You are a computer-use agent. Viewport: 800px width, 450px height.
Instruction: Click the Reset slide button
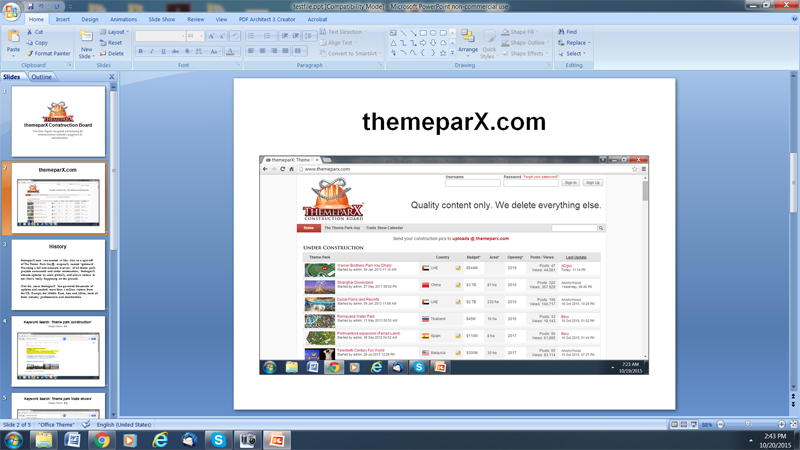111,43
